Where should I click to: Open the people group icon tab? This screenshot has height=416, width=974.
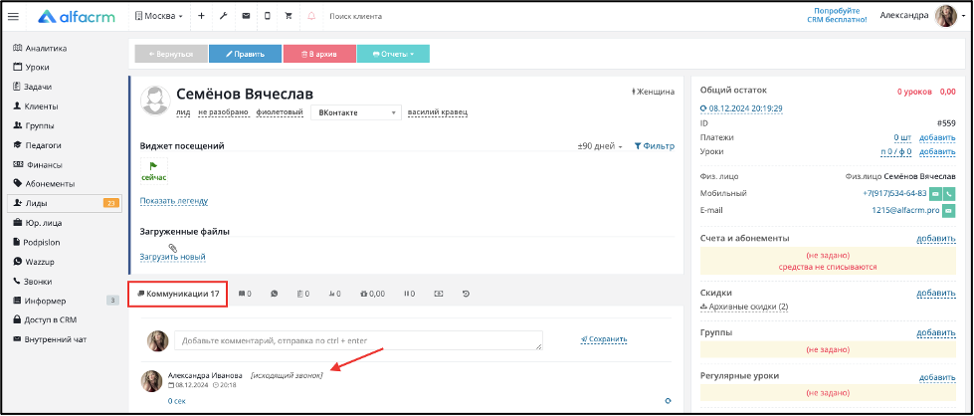[334, 294]
